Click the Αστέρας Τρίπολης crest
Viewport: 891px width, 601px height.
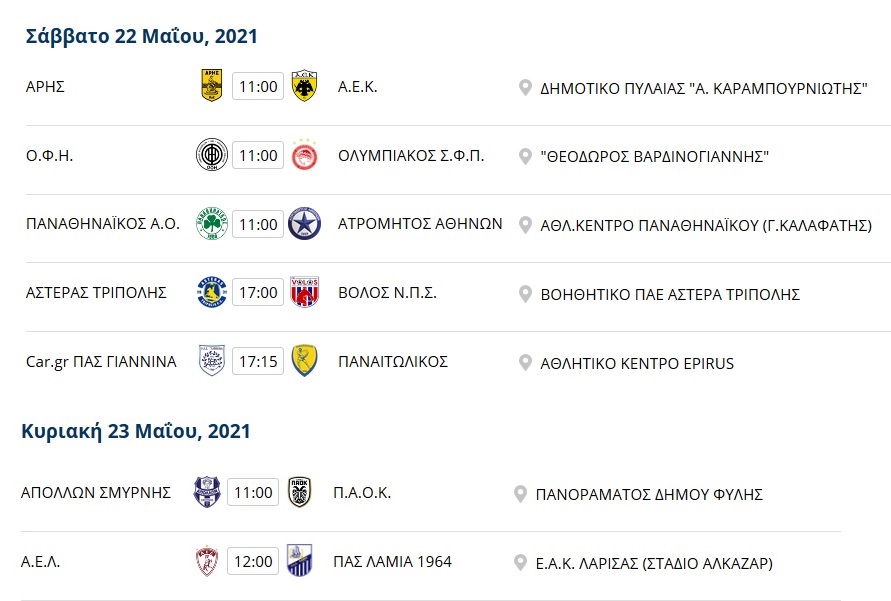(x=212, y=292)
